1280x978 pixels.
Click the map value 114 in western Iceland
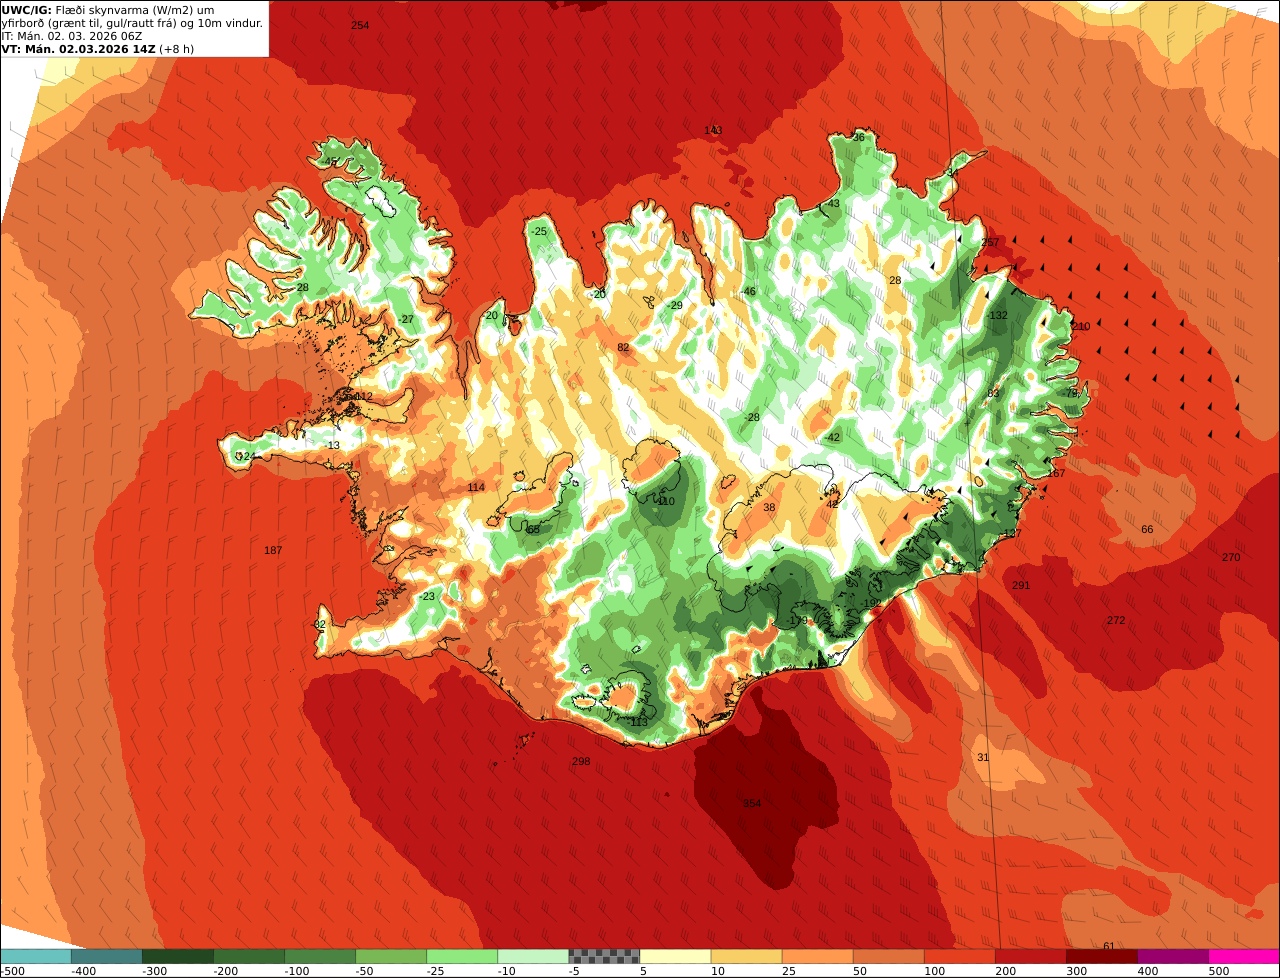click(x=476, y=487)
